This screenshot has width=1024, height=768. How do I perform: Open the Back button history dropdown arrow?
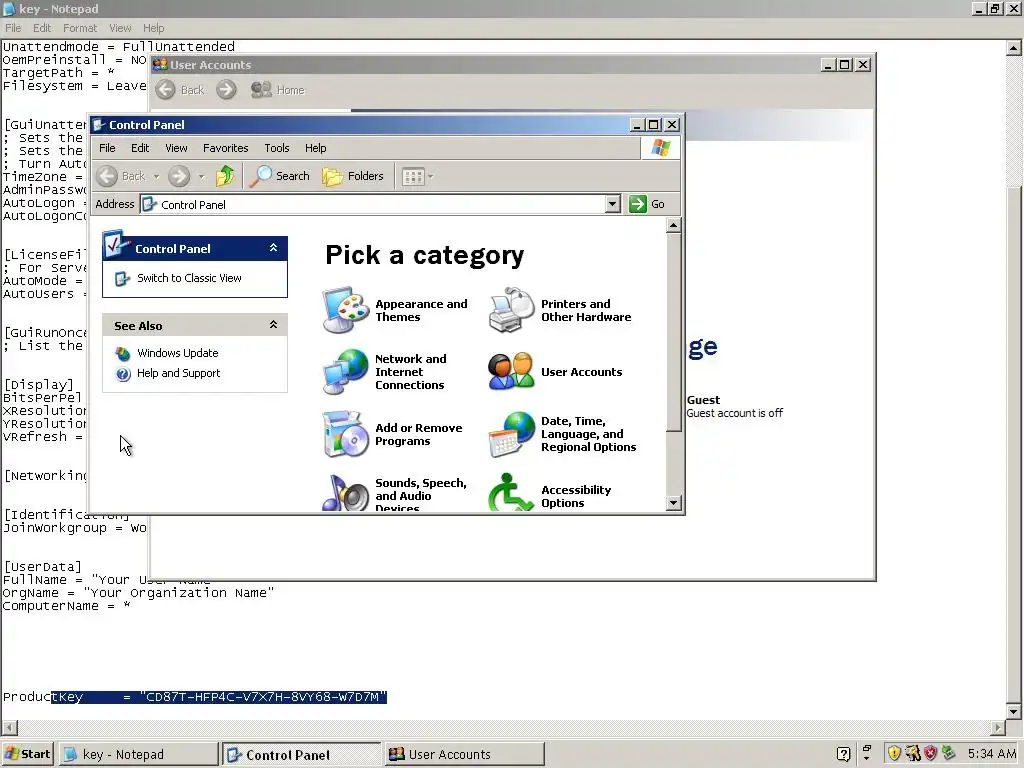[x=156, y=176]
